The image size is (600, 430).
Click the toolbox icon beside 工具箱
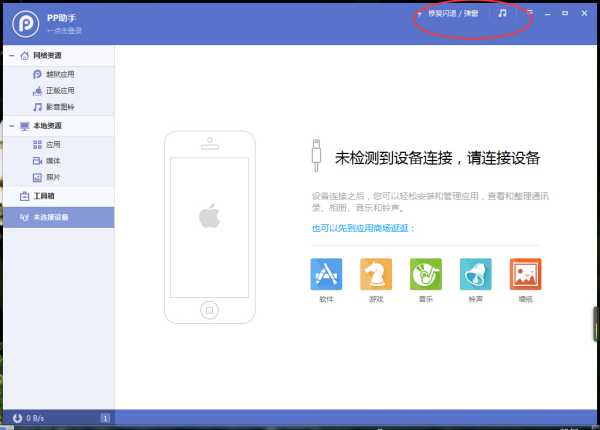[24, 196]
